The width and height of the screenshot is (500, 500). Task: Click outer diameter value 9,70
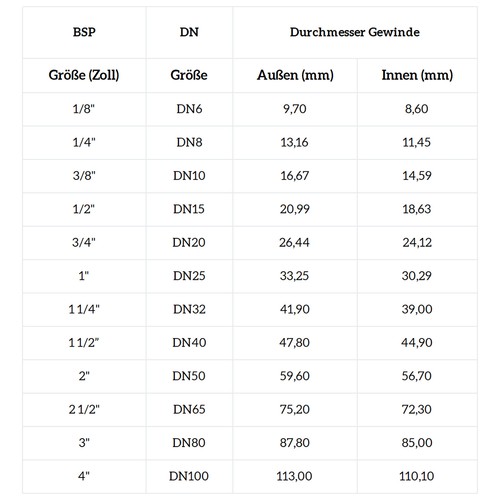coord(295,109)
